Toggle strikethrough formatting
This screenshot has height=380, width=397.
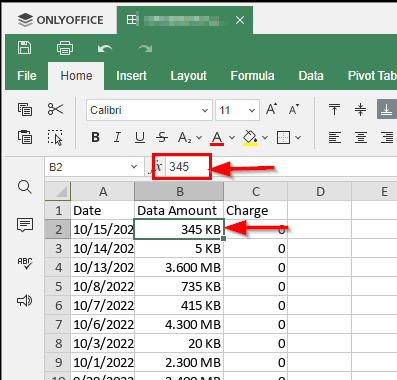point(162,137)
